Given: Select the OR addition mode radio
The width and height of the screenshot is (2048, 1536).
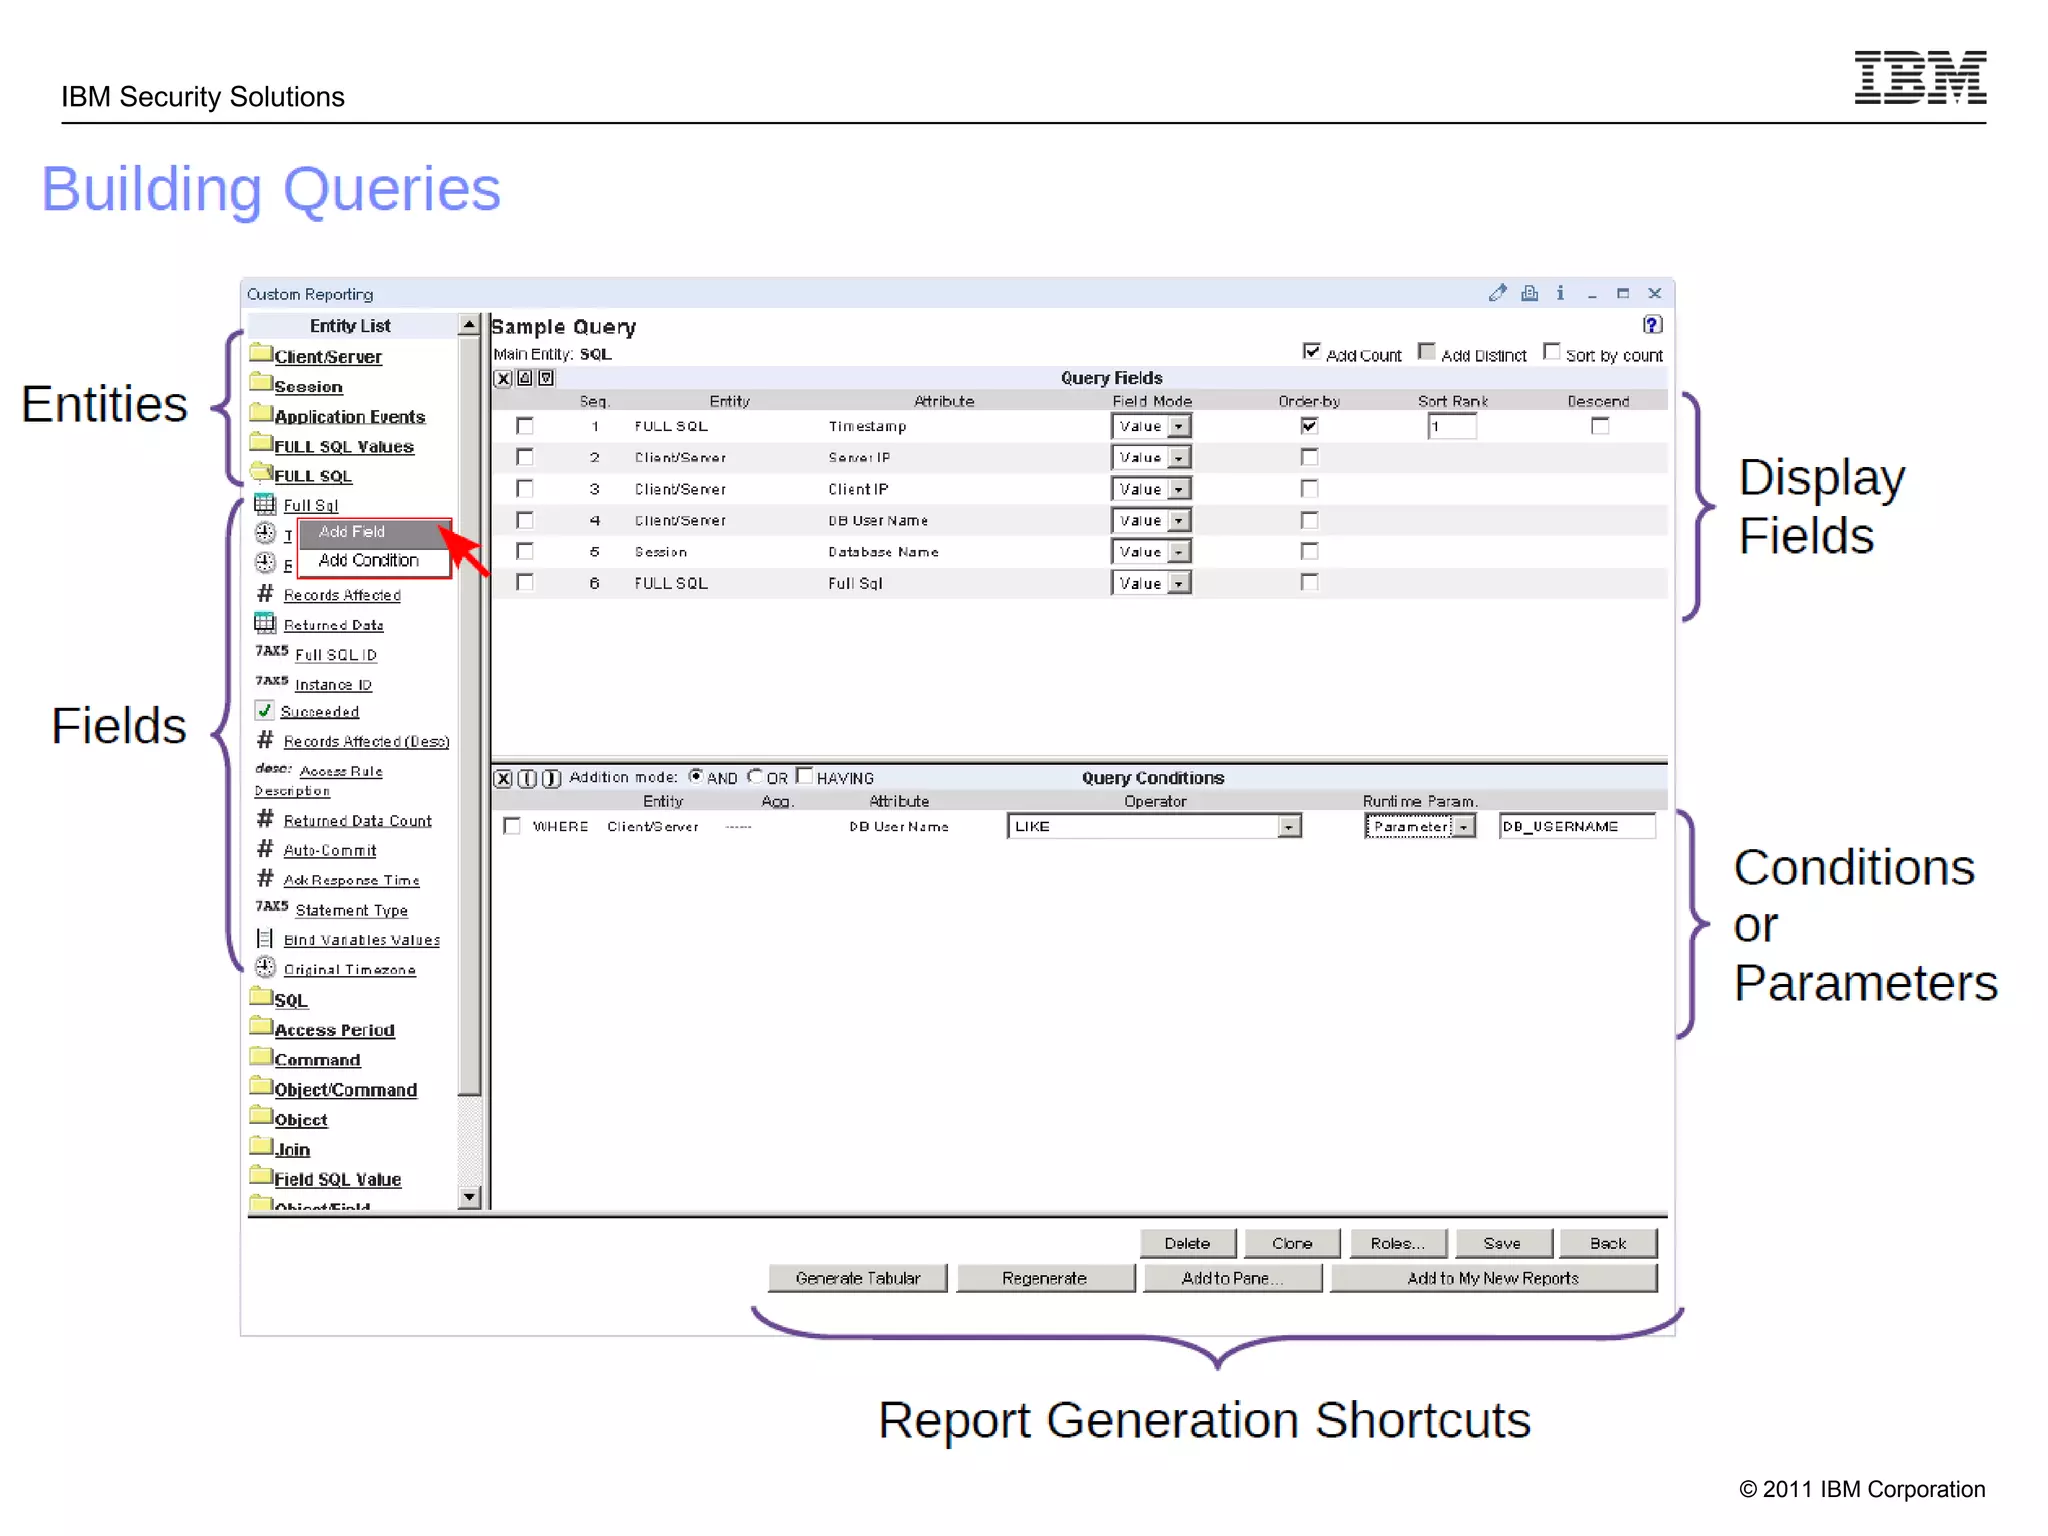Looking at the screenshot, I should pyautogui.click(x=755, y=776).
